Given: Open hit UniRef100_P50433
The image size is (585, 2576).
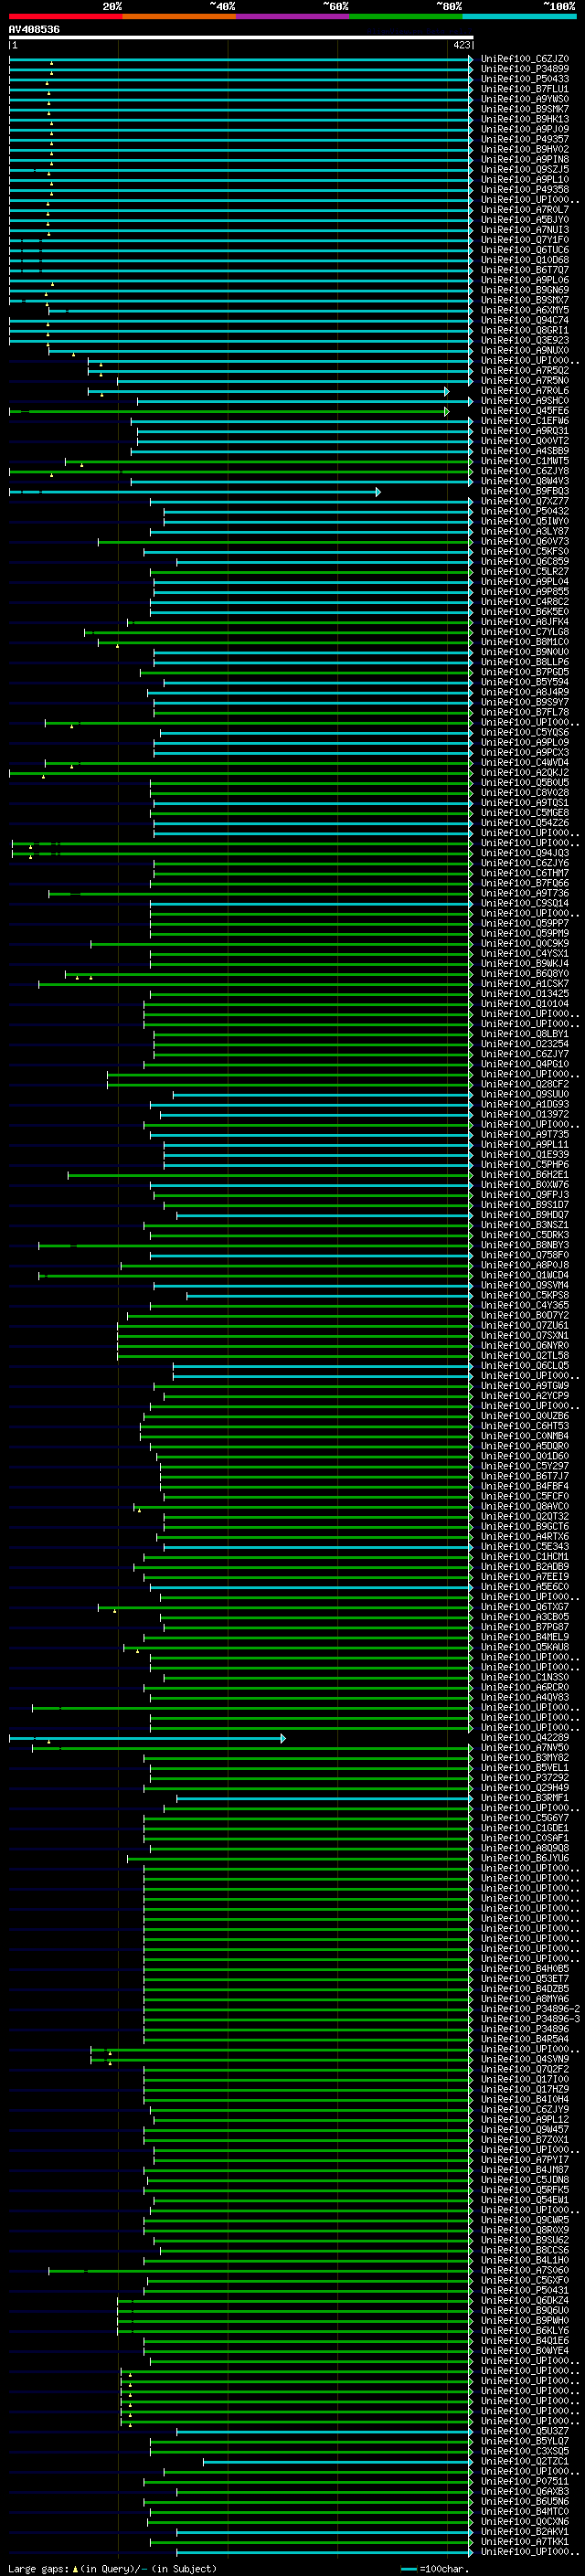Looking at the screenshot, I should (525, 79).
